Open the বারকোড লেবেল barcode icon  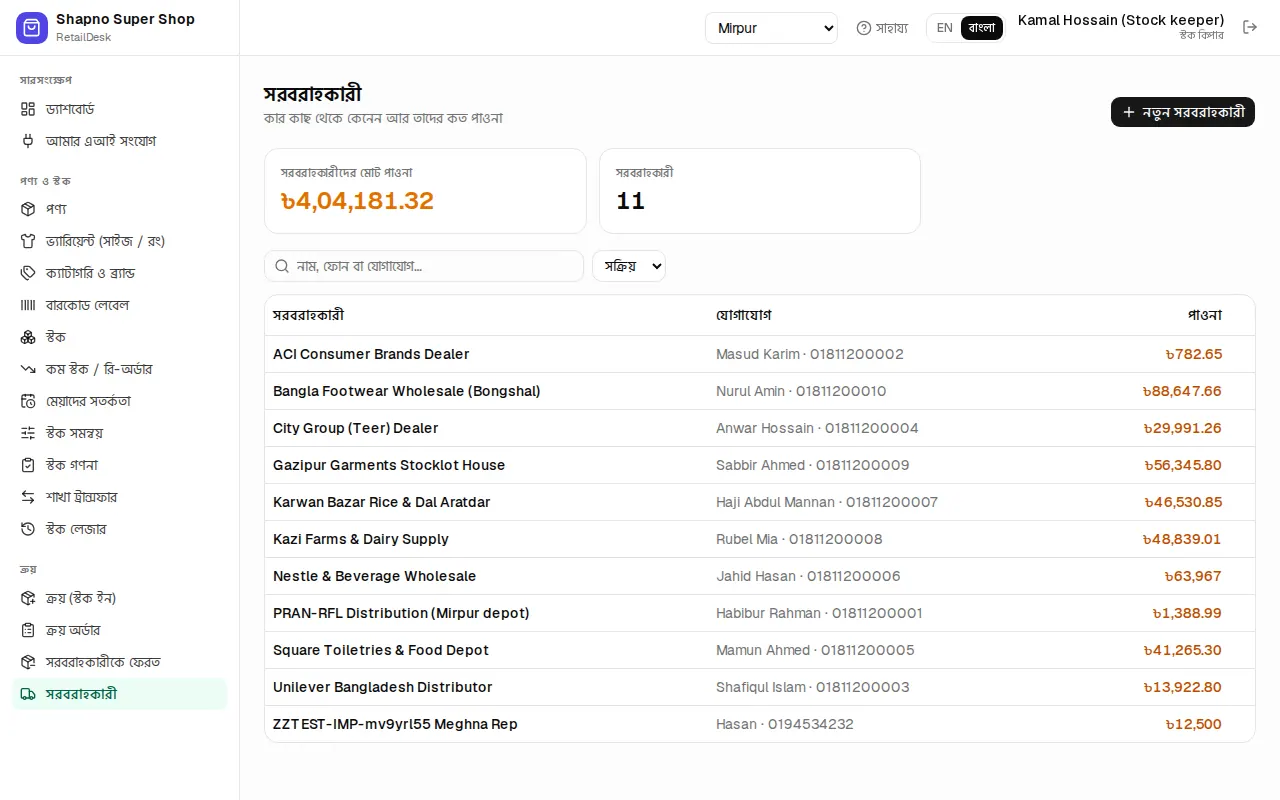[28, 305]
